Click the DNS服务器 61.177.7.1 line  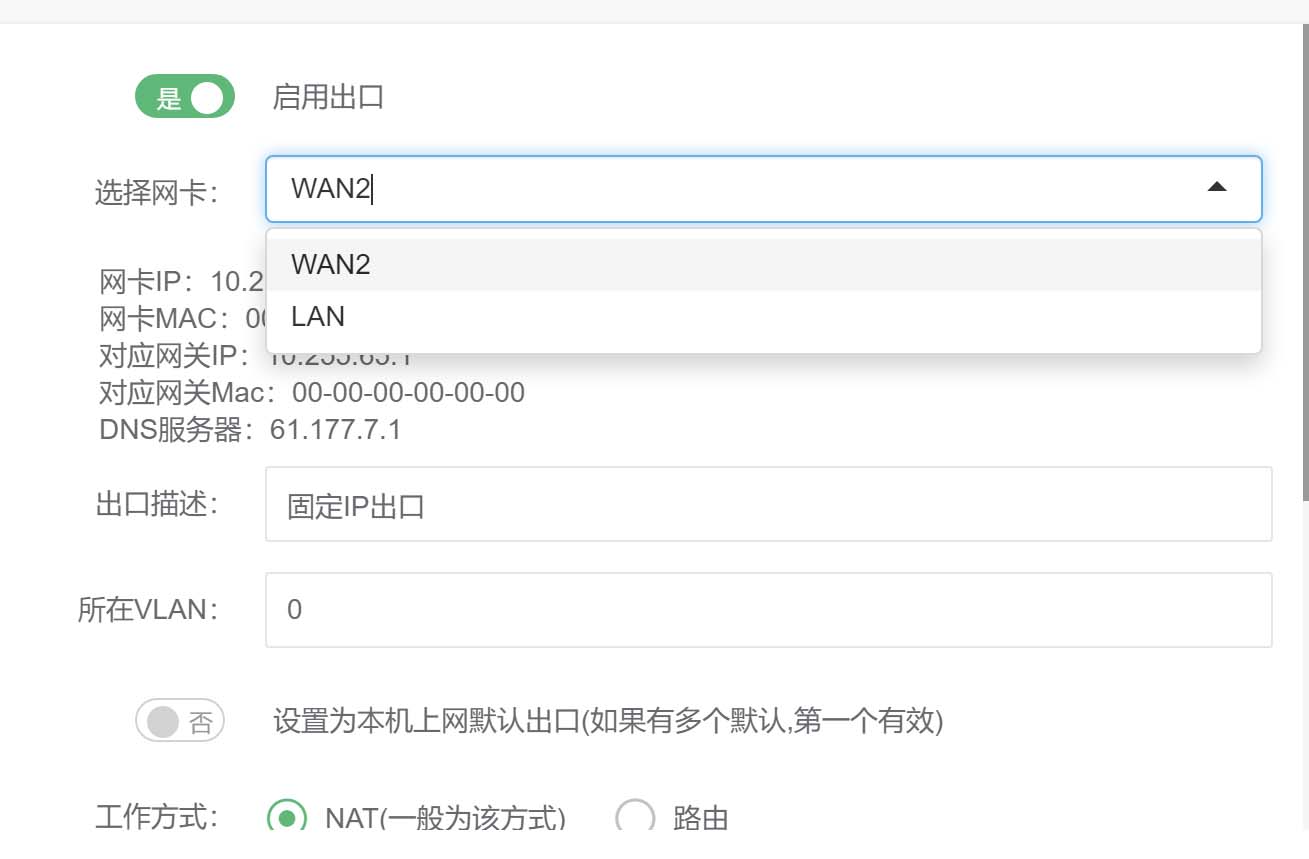click(250, 430)
